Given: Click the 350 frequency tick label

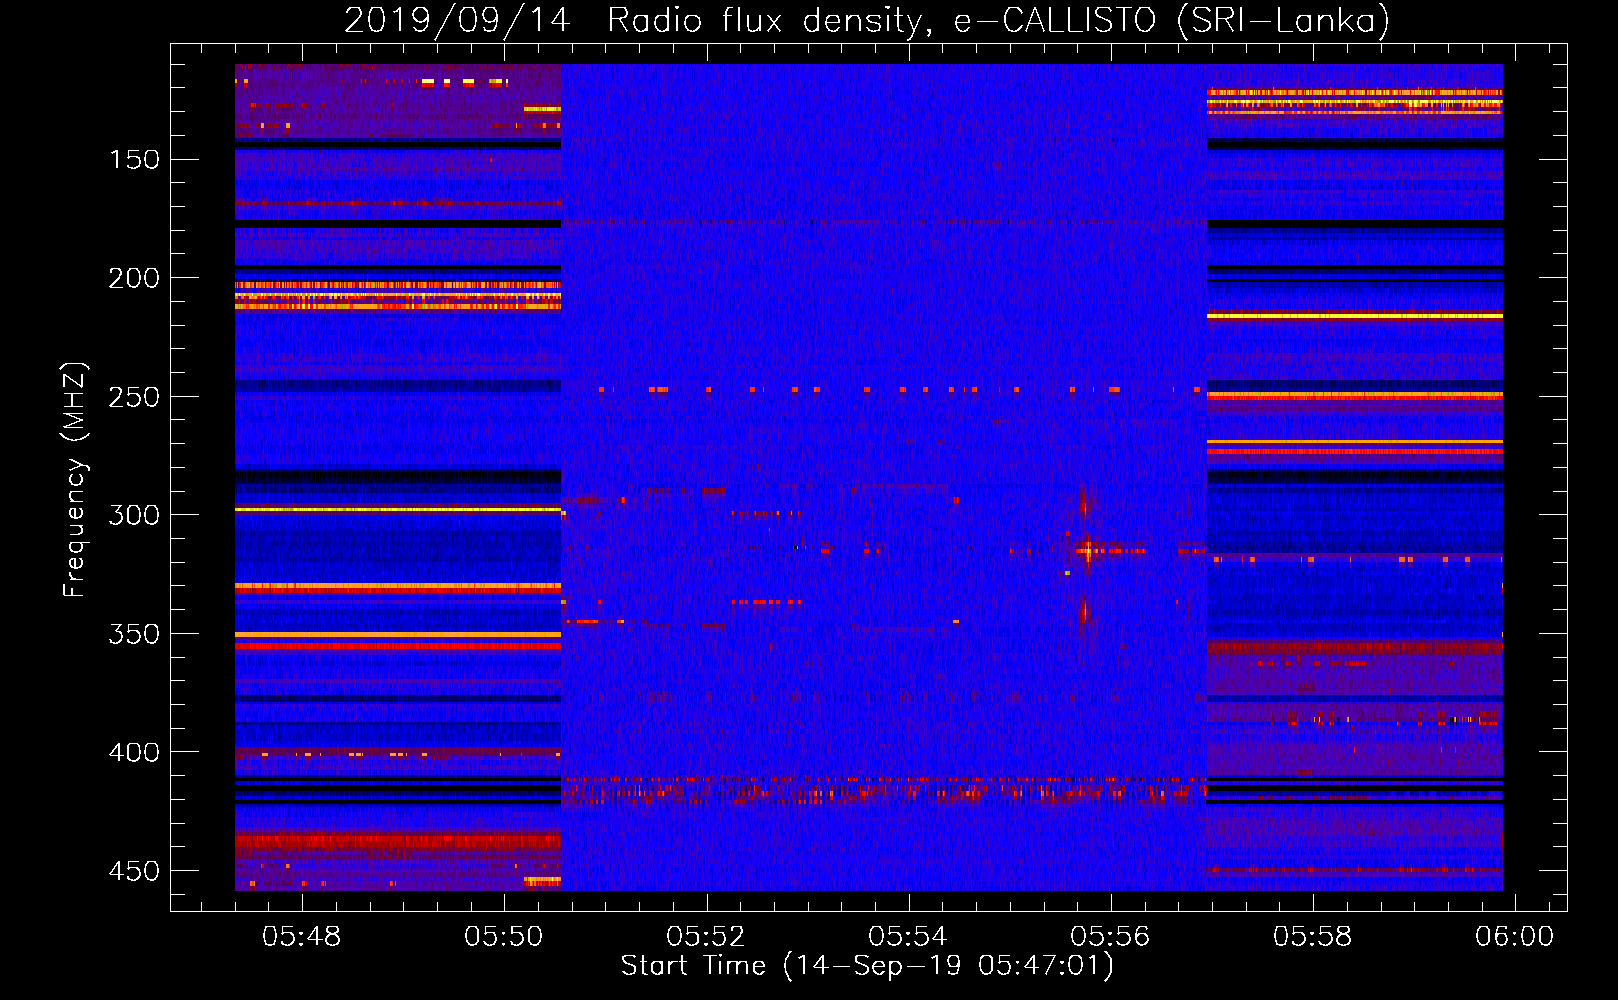Looking at the screenshot, I should (x=134, y=634).
